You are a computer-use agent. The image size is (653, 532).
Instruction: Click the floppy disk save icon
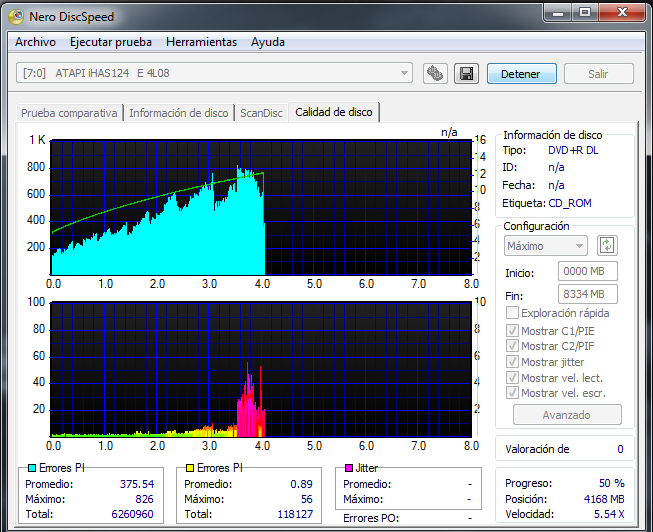[465, 74]
